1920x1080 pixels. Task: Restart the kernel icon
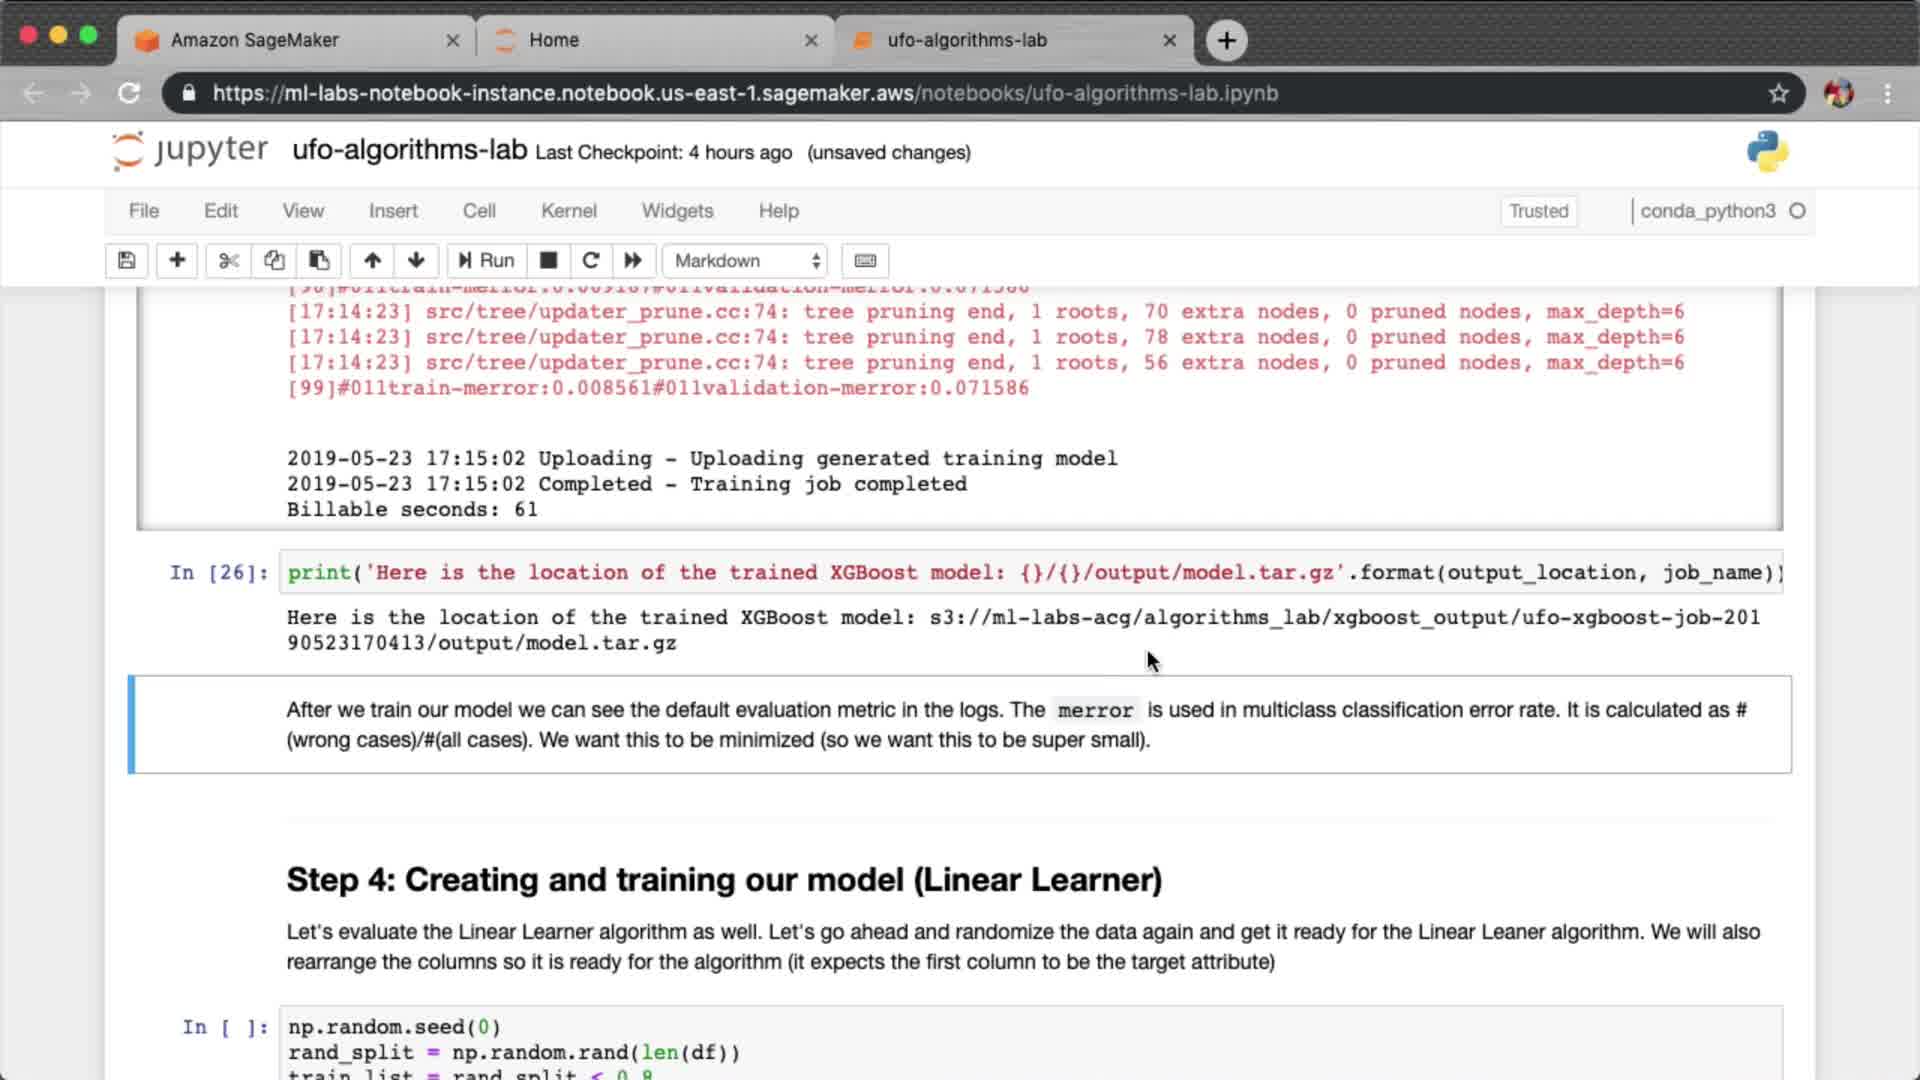[x=591, y=261]
